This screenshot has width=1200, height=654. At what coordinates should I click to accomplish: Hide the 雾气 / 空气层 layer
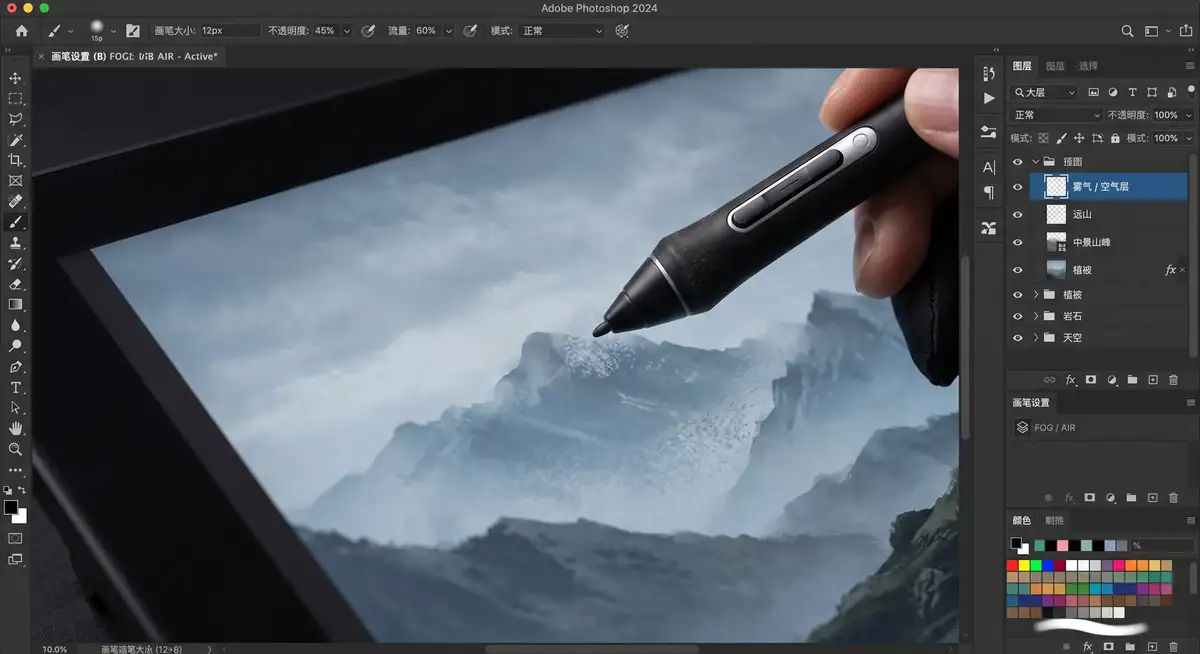(1018, 187)
